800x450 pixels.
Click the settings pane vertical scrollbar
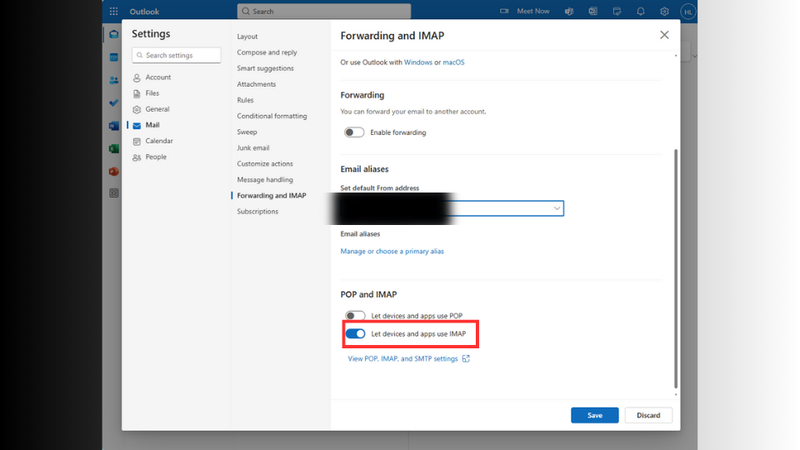(676, 268)
